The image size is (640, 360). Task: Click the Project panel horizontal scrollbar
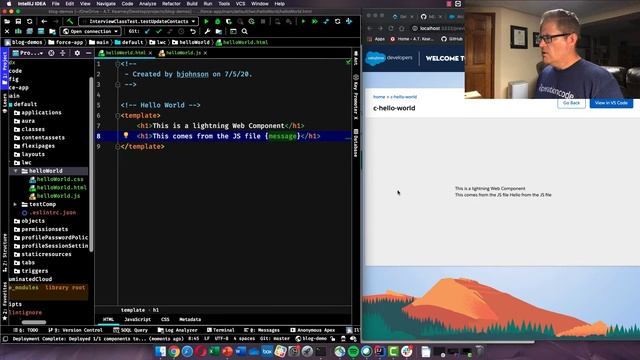pyautogui.click(x=33, y=322)
